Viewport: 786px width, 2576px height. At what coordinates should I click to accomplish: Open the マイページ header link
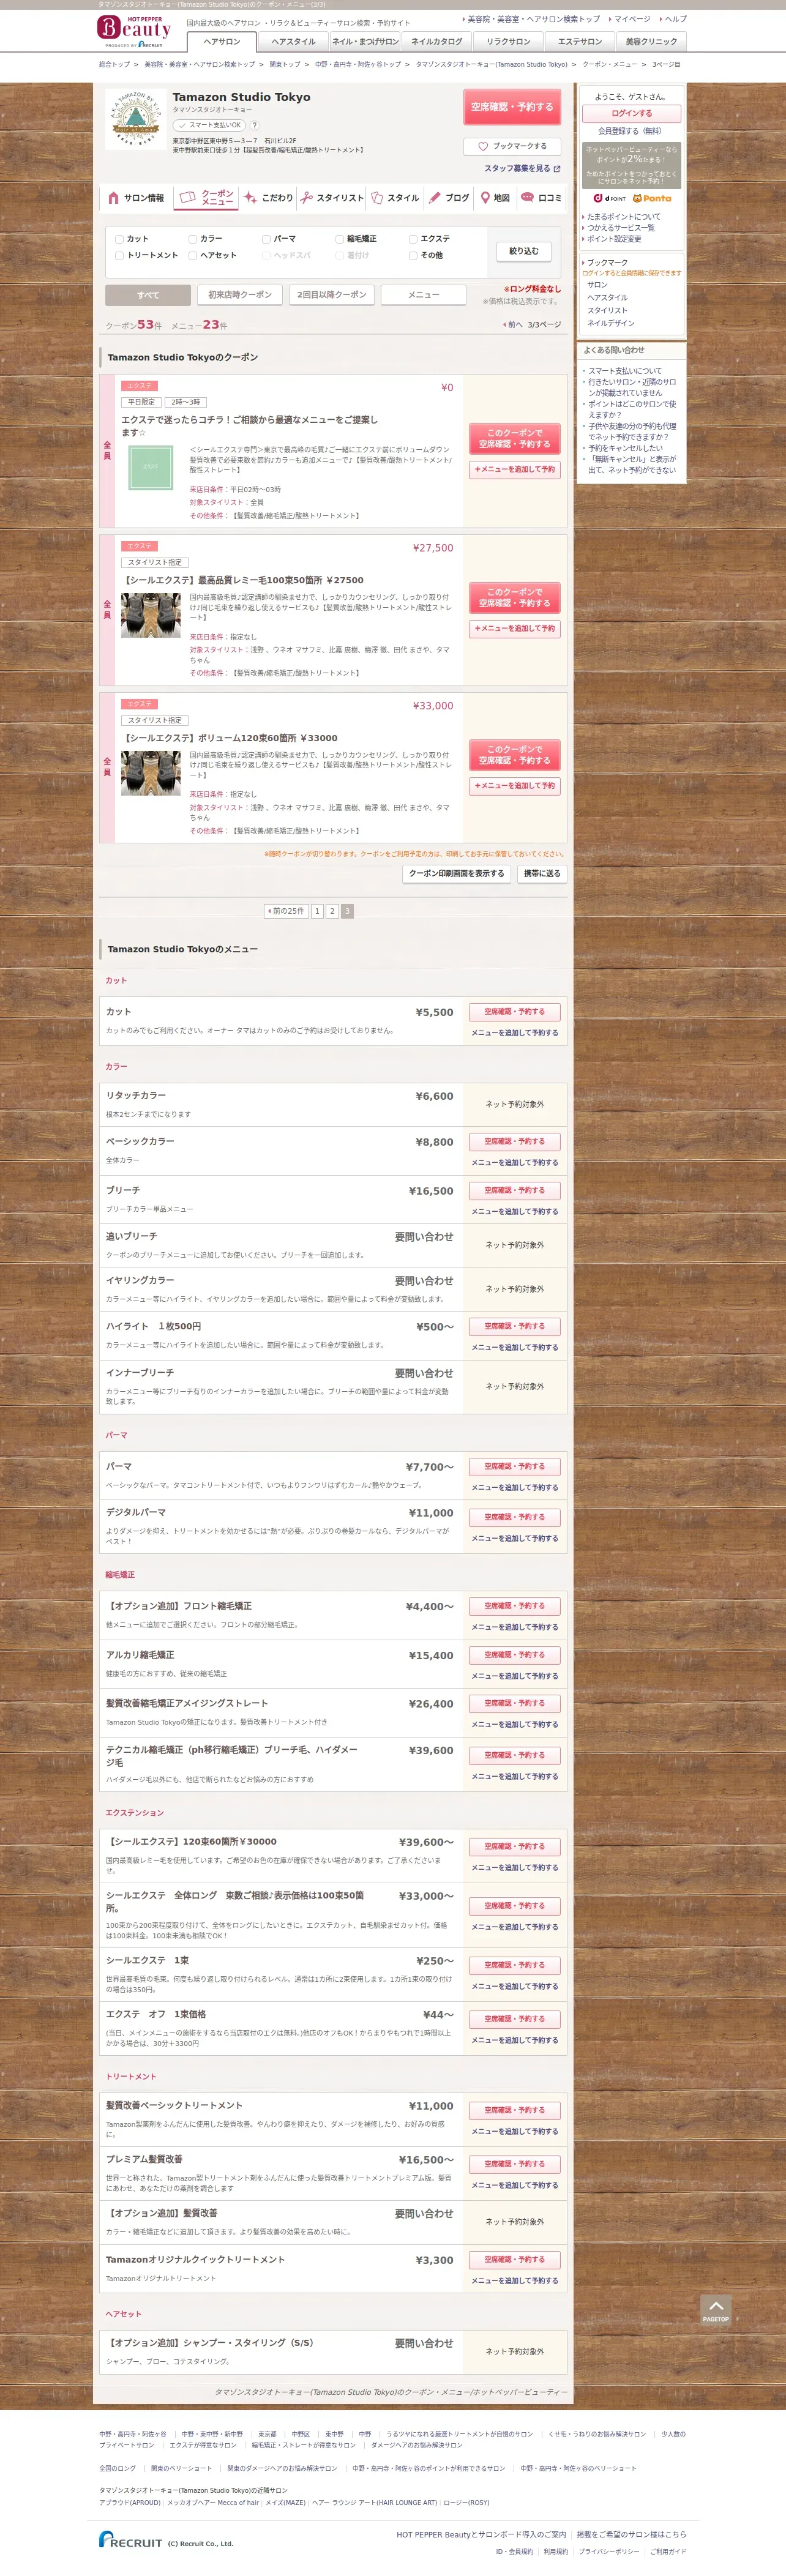[631, 19]
